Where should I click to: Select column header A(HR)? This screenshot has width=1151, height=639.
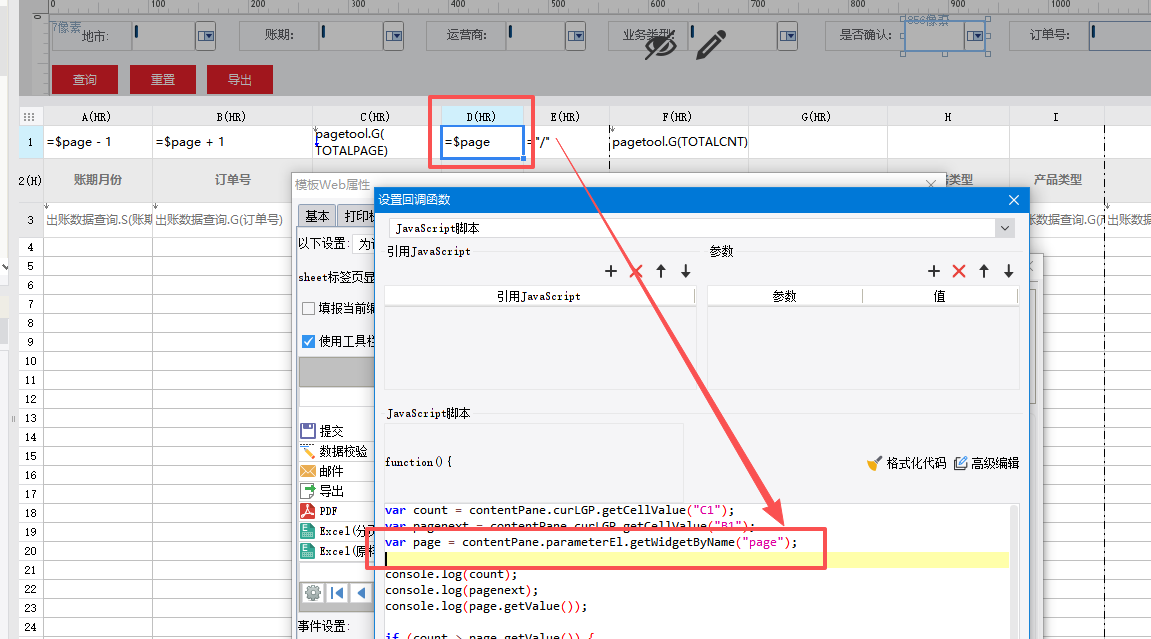click(x=96, y=117)
